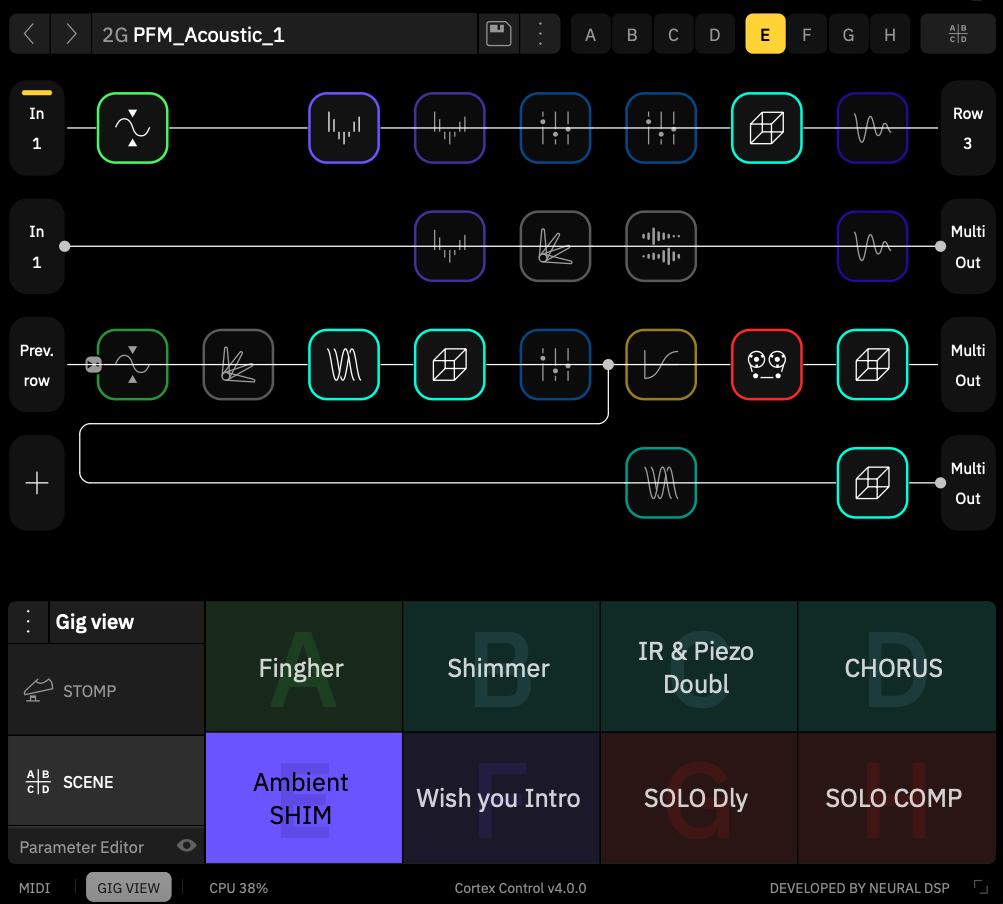Image resolution: width=1003 pixels, height=904 pixels.
Task: Select the SOLO Dly scene tile
Action: 697,798
